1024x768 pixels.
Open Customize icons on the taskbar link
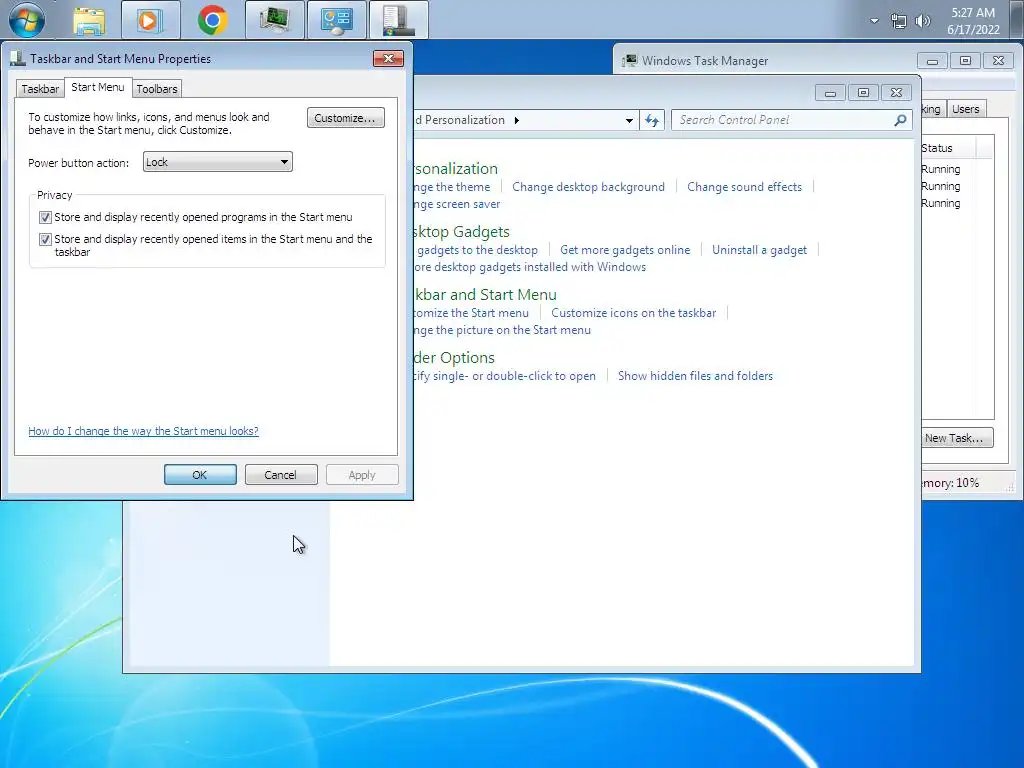coord(633,313)
